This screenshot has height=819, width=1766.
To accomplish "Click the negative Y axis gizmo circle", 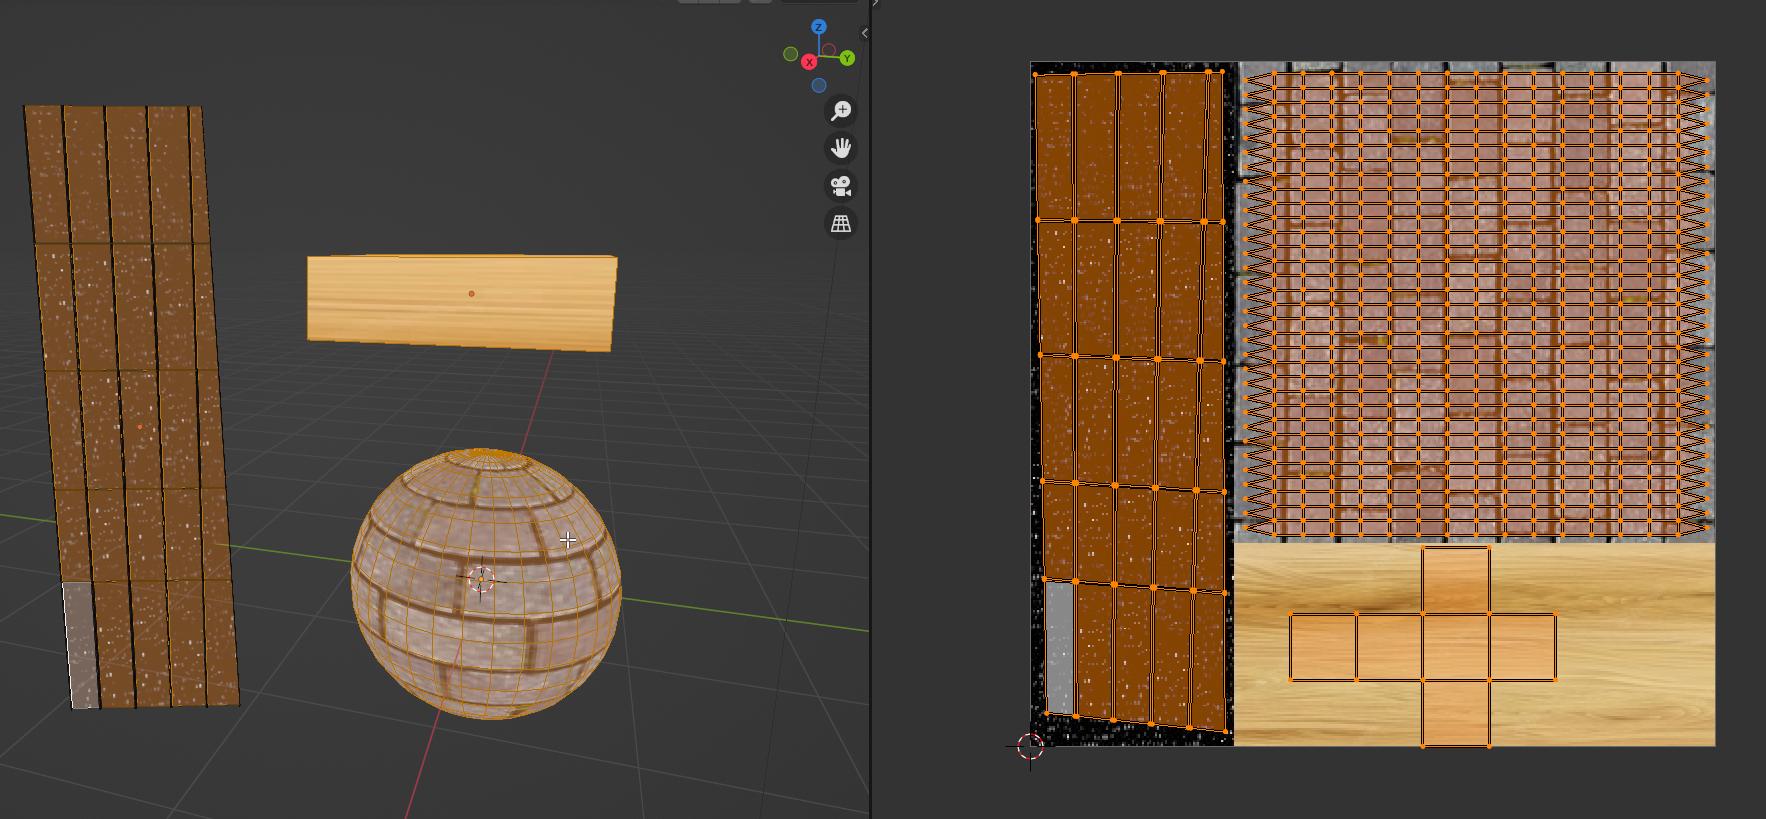I will 790,54.
